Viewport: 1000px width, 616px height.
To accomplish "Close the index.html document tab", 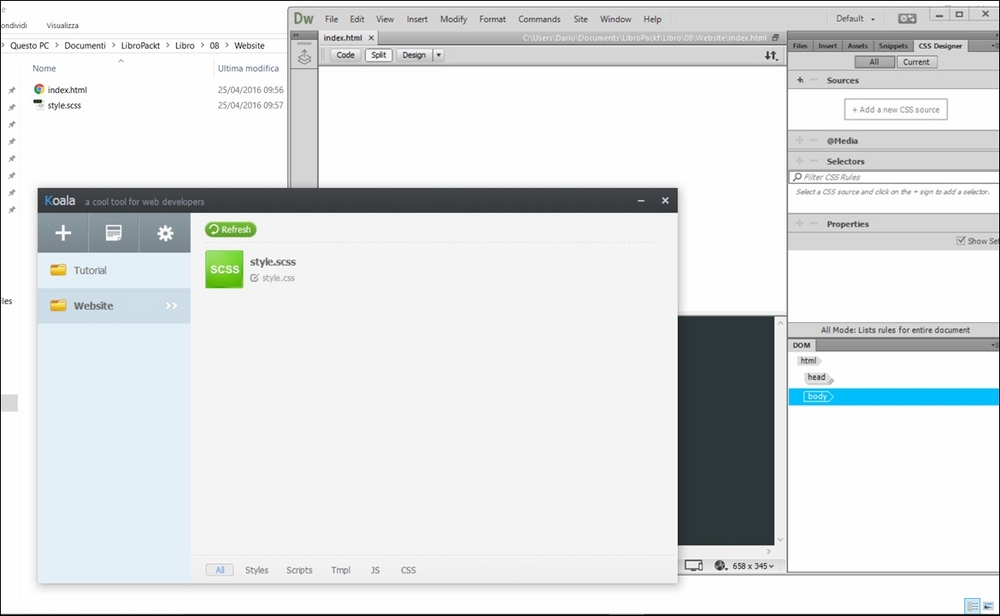I will (371, 38).
